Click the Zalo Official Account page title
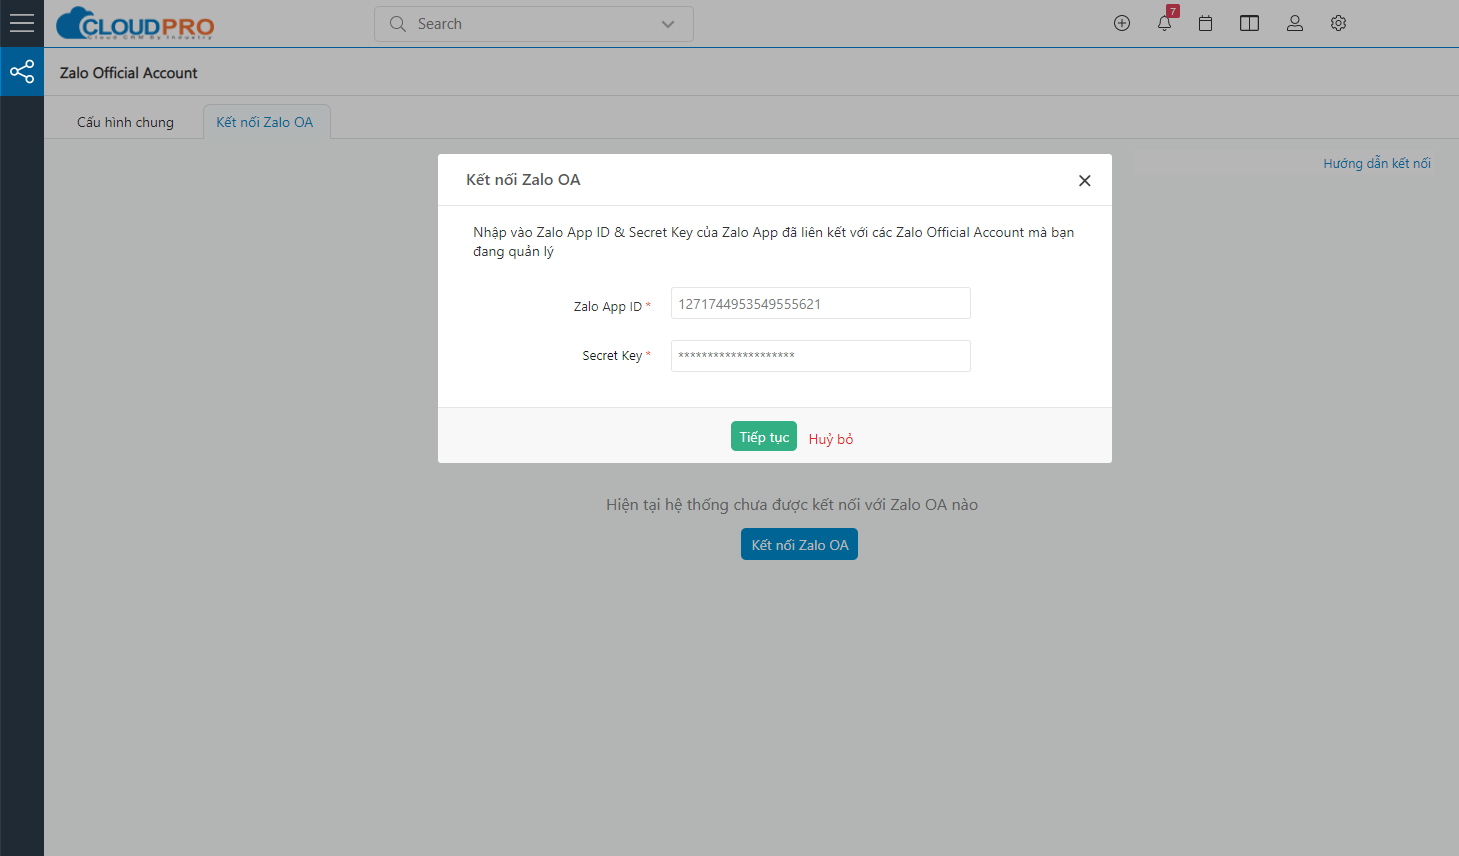 (129, 73)
